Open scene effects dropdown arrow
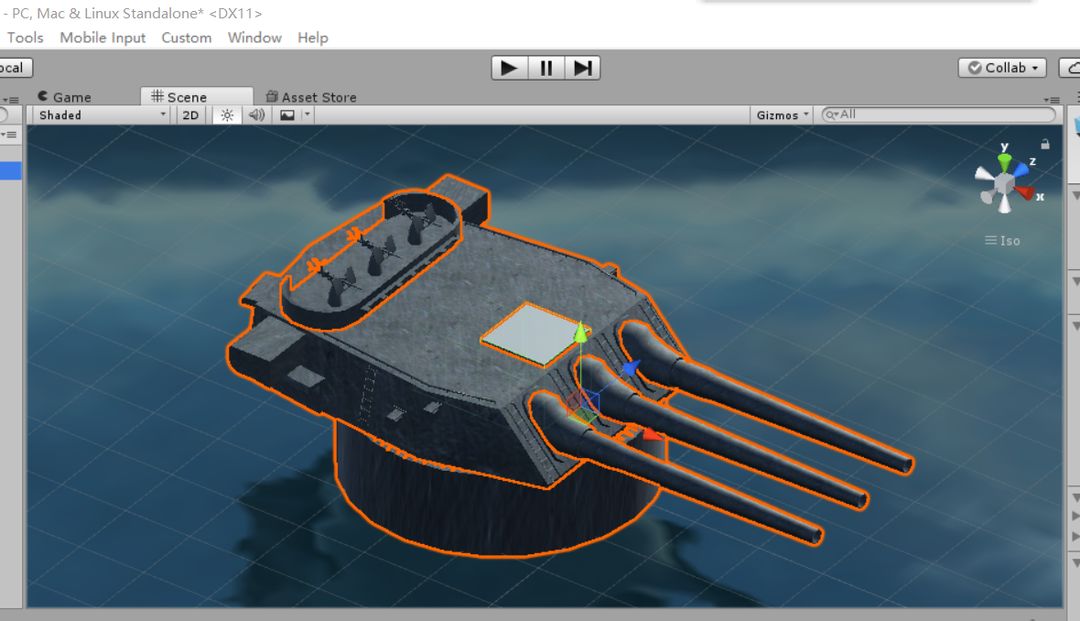Image resolution: width=1080 pixels, height=621 pixels. pos(307,115)
